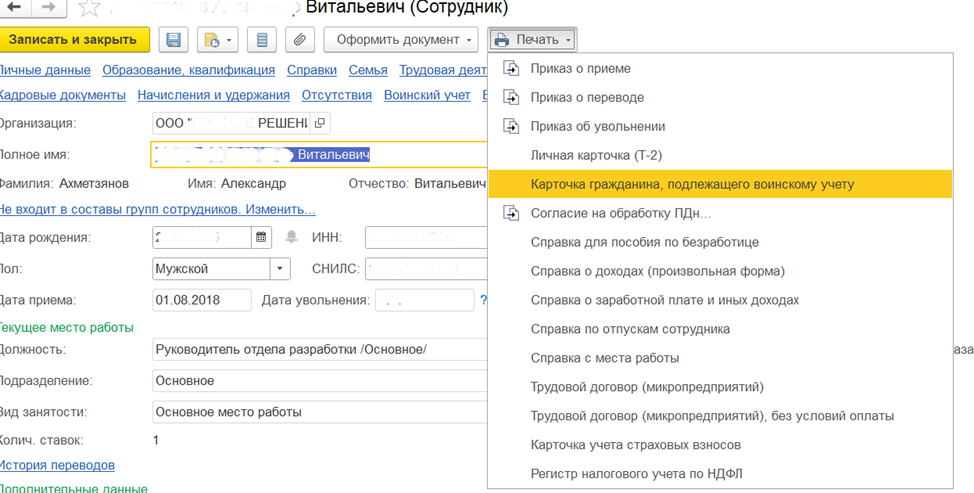Open the Образование, квалификация link

189,70
